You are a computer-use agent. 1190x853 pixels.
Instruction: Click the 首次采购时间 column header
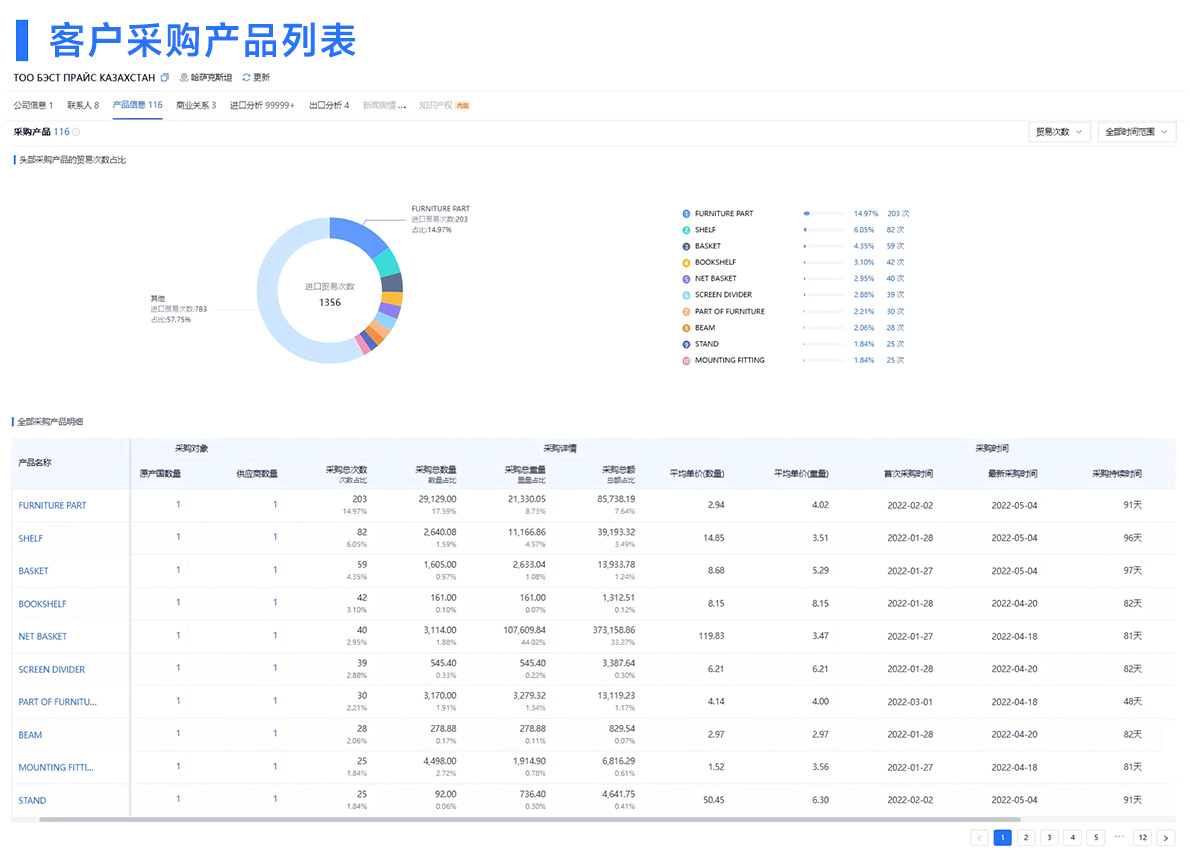908,474
